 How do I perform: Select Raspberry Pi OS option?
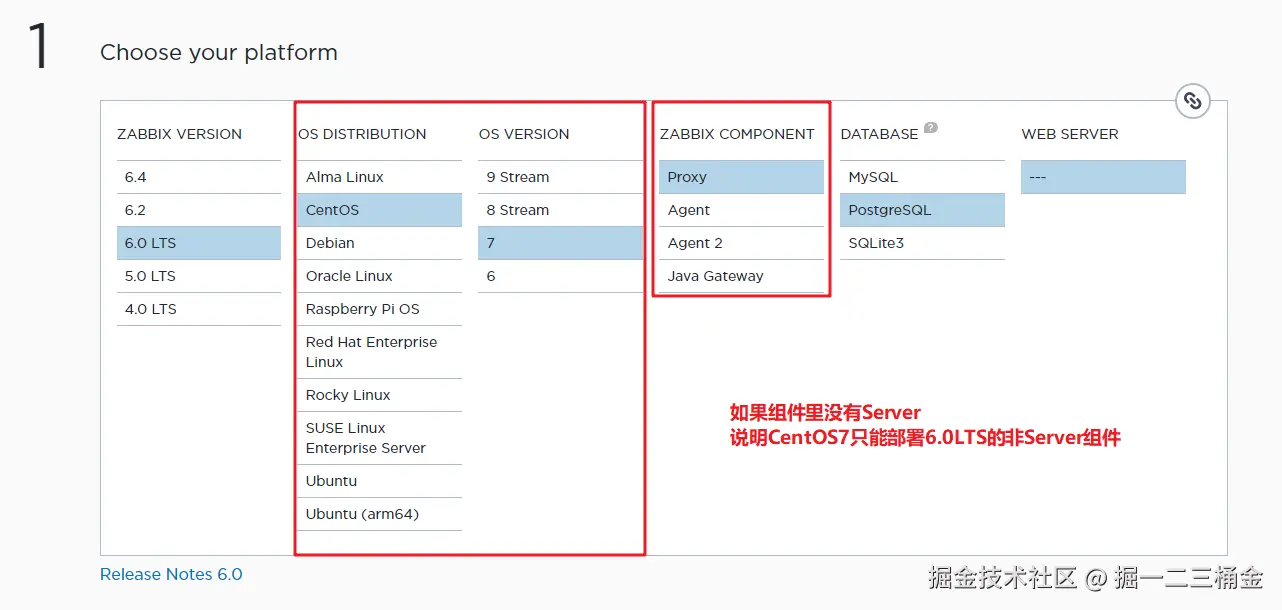380,309
